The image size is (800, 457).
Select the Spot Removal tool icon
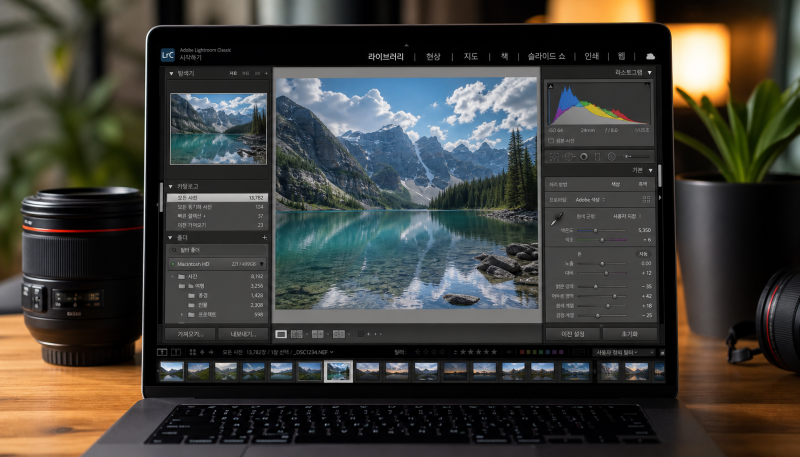click(x=569, y=157)
